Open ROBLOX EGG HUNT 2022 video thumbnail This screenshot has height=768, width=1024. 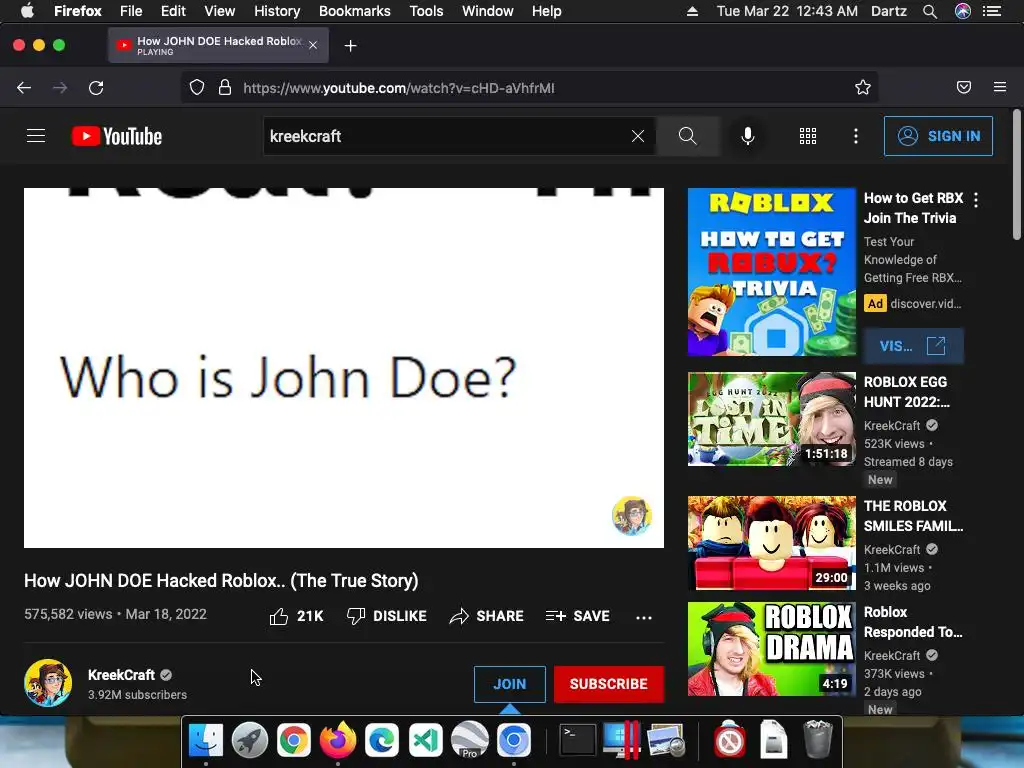coord(771,419)
